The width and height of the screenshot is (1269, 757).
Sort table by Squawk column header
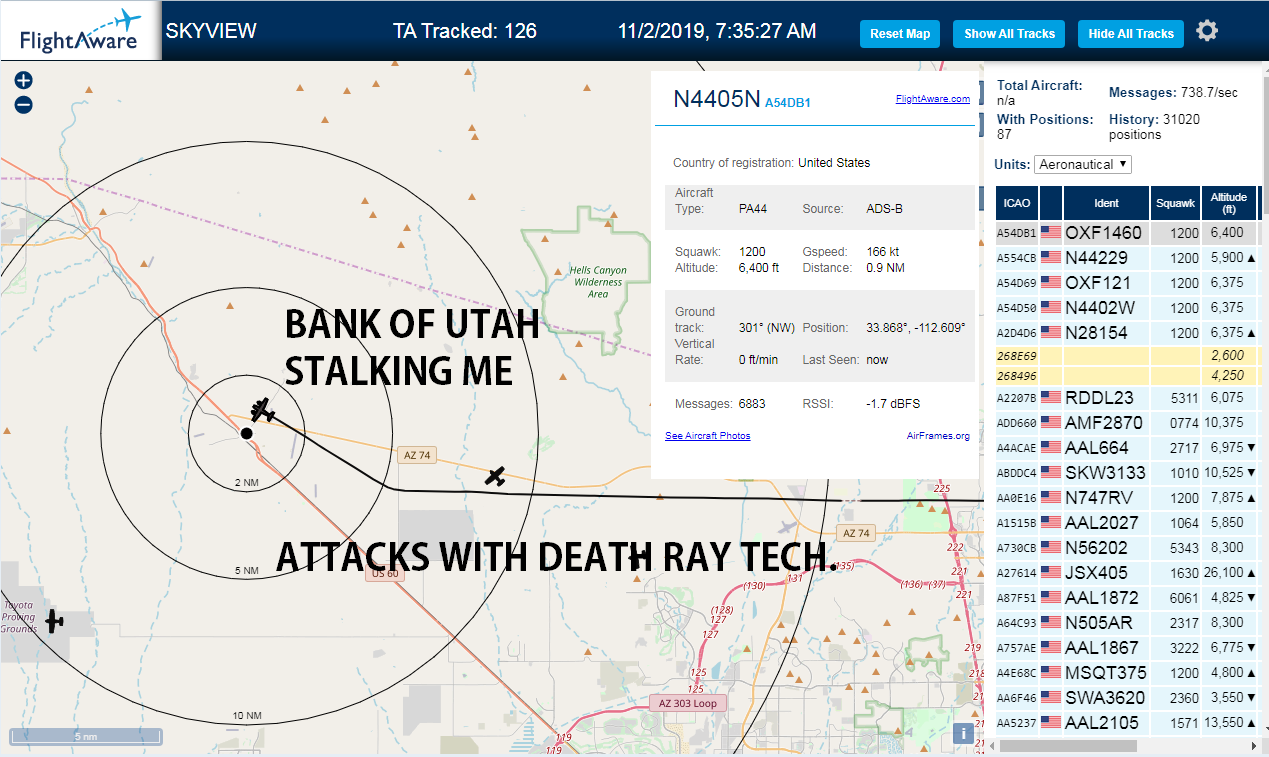pyautogui.click(x=1175, y=203)
